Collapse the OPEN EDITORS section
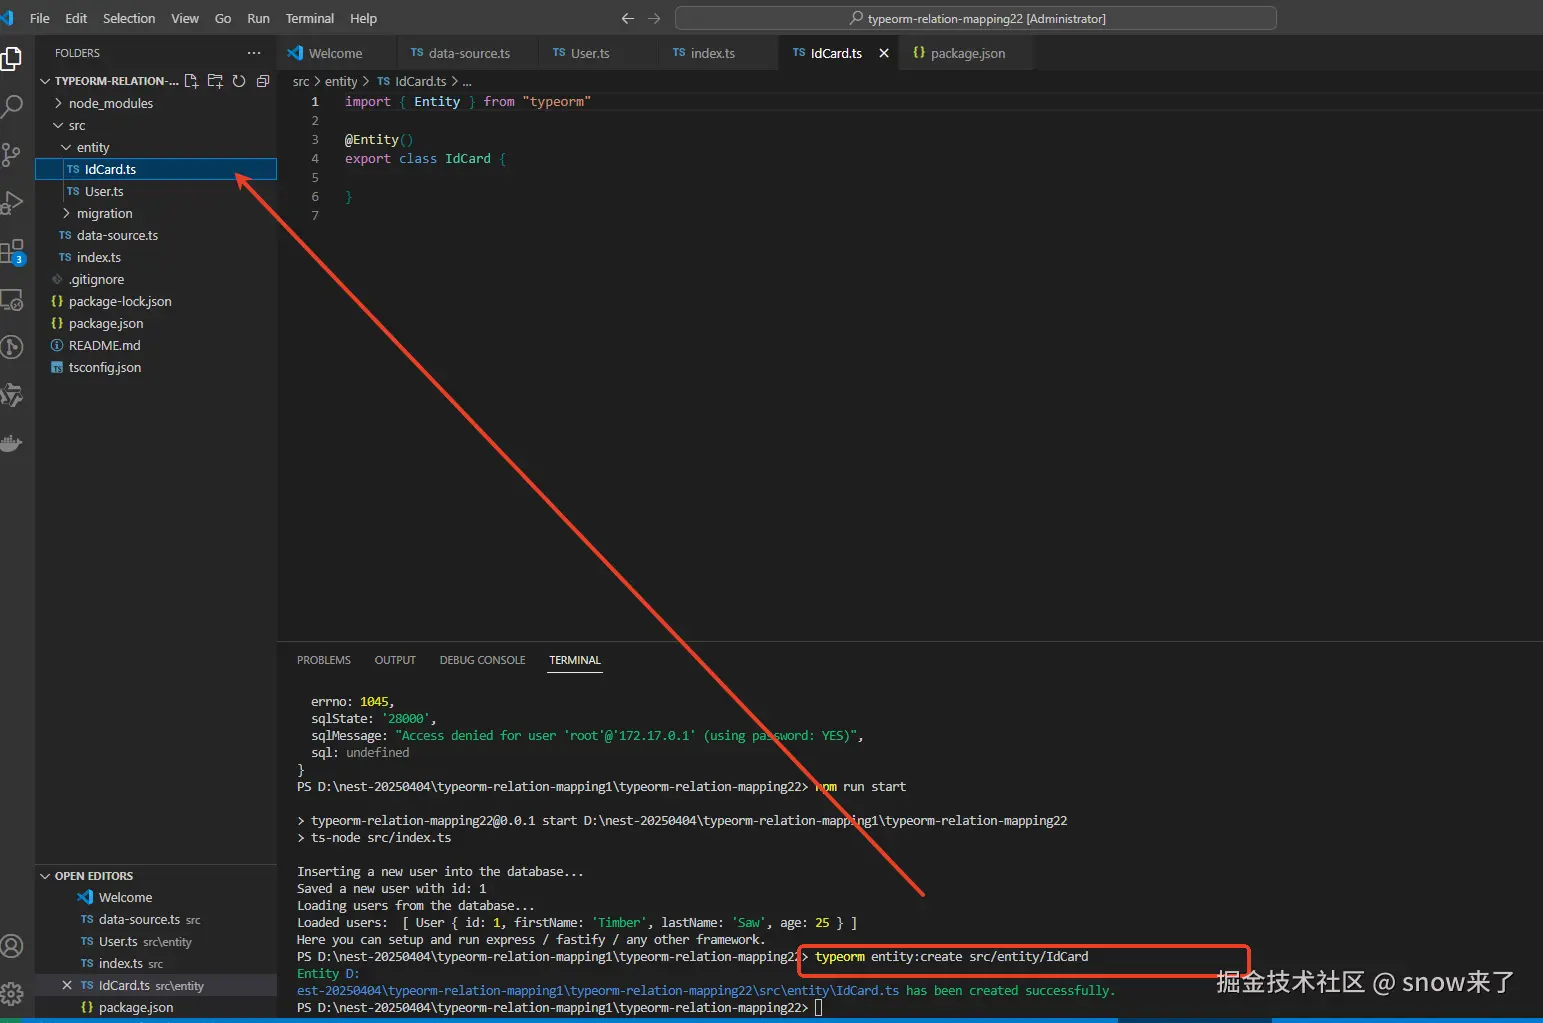 (x=45, y=876)
